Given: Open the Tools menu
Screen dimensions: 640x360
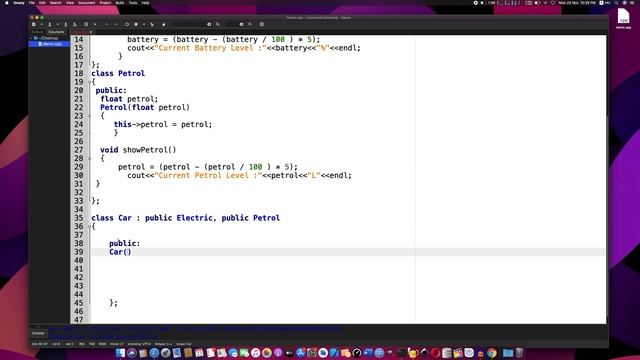Looking at the screenshot, I should coord(133,2).
